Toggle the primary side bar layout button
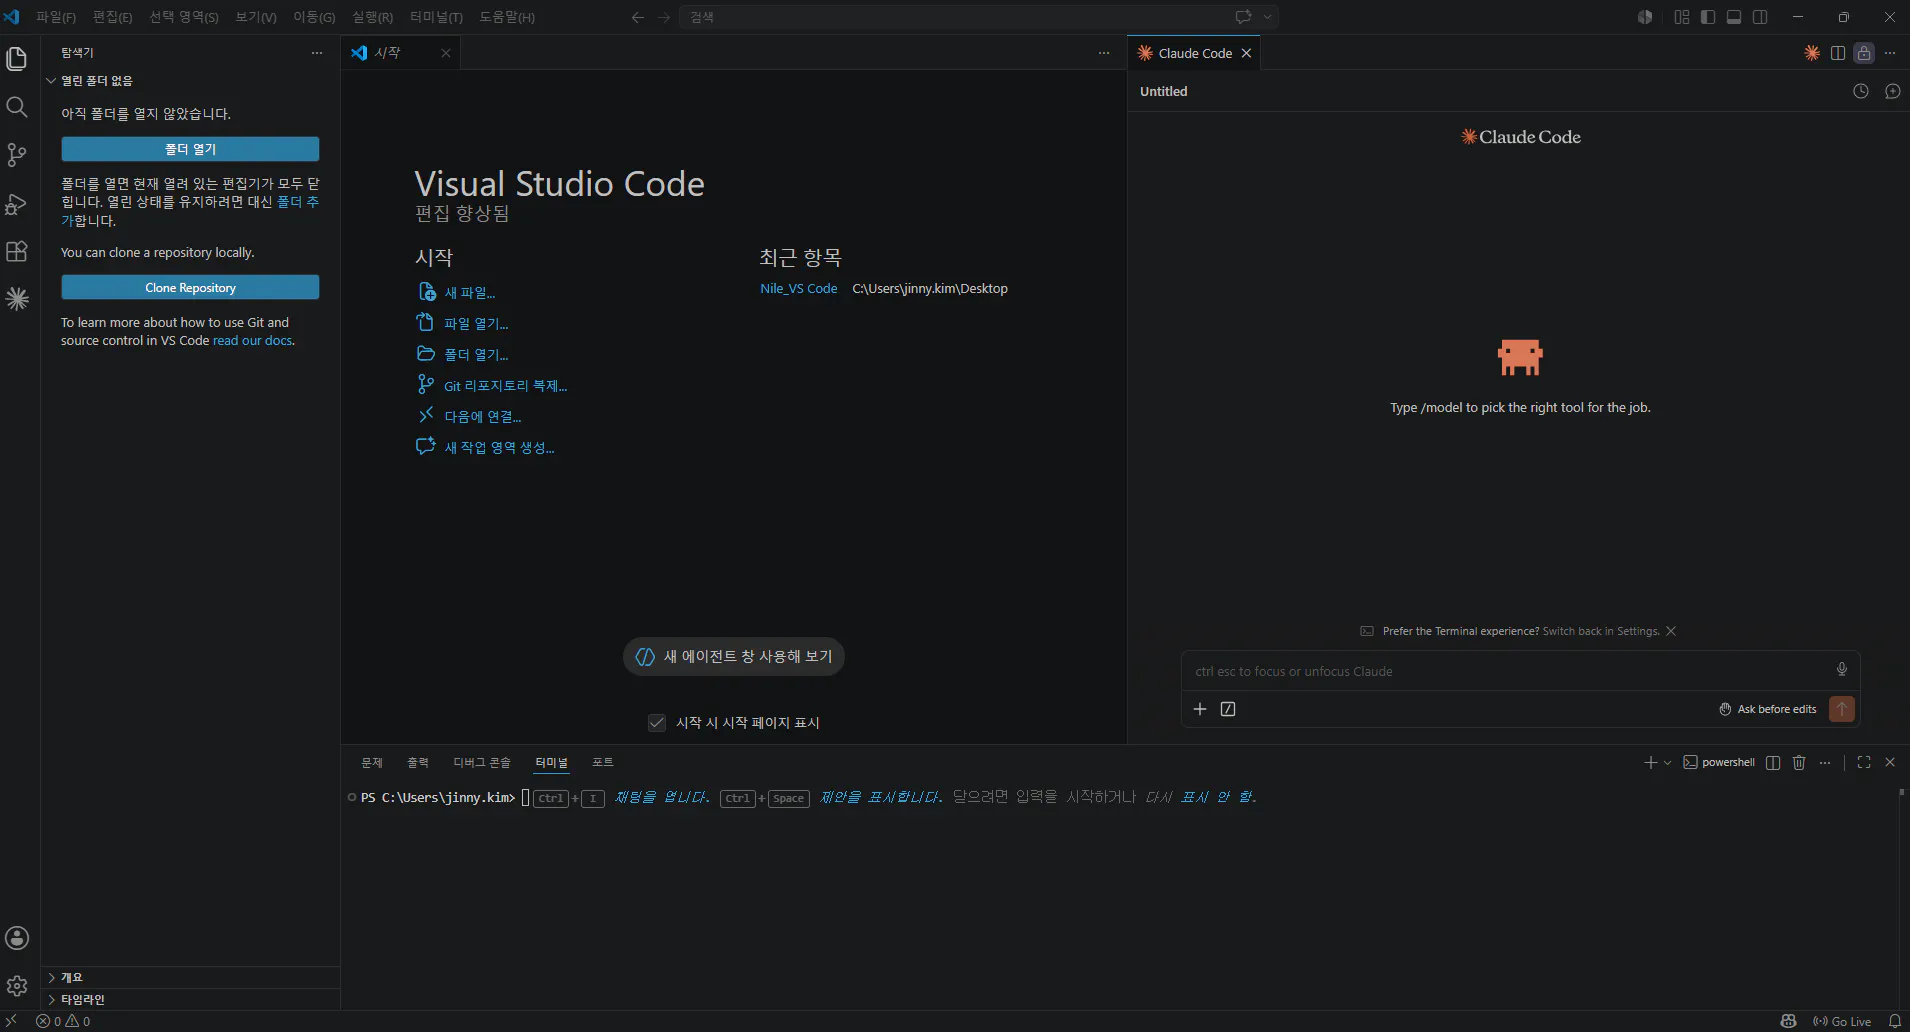This screenshot has height=1032, width=1910. pyautogui.click(x=1708, y=17)
